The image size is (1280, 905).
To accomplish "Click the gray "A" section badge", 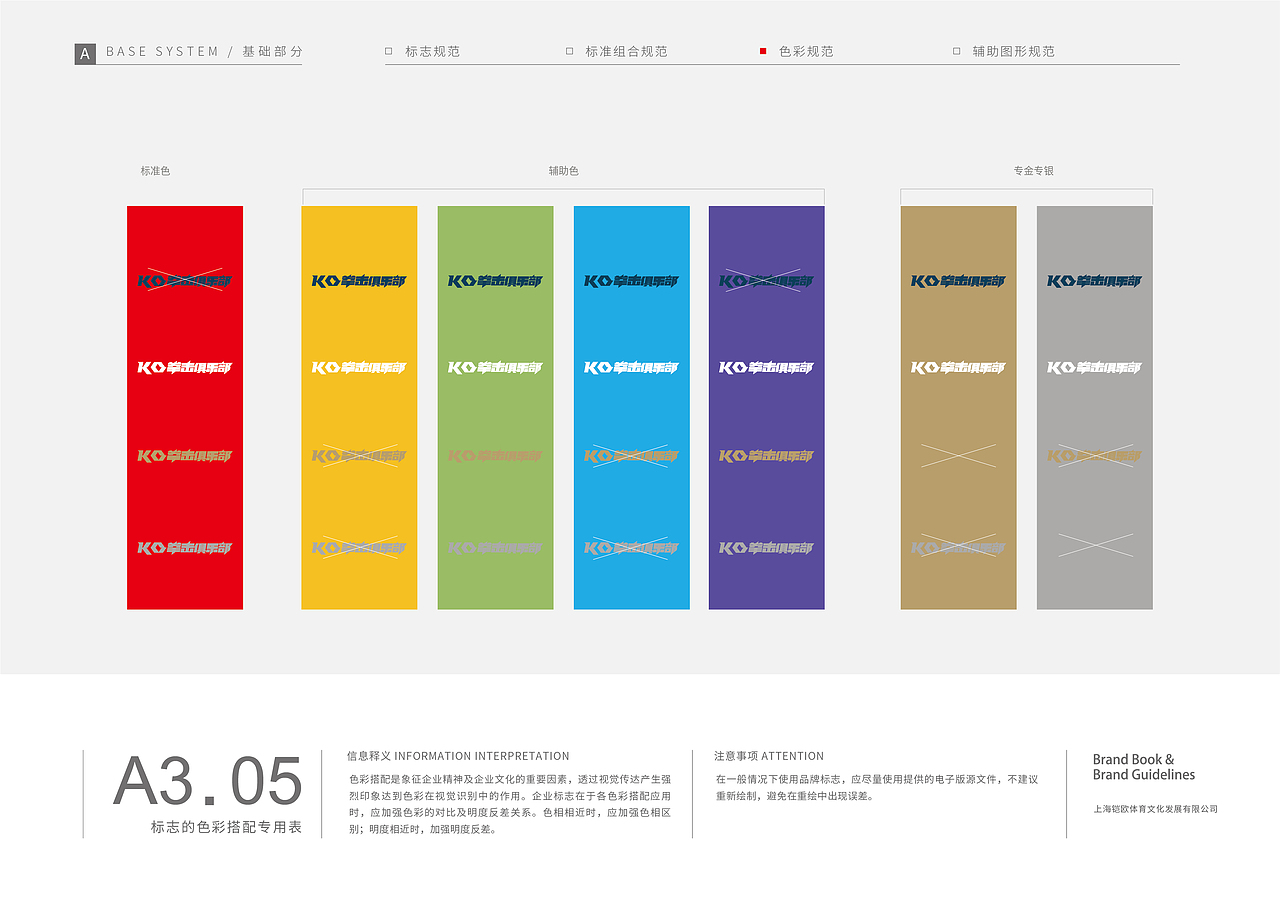I will pyautogui.click(x=85, y=54).
